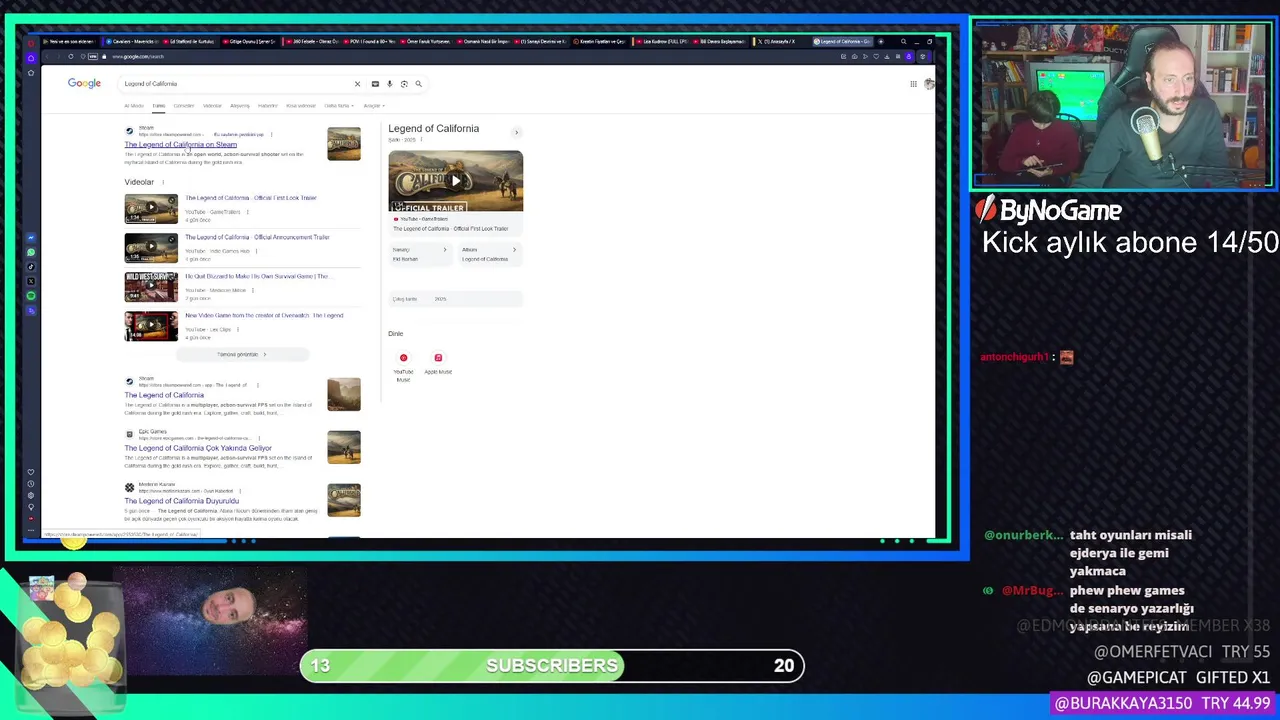Open the Araçlar tools dropdown
The width and height of the screenshot is (1280, 720).
click(374, 105)
